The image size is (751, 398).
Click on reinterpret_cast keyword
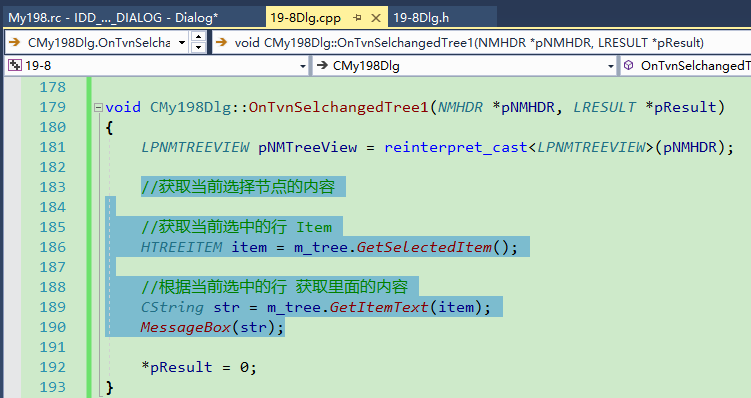pyautogui.click(x=456, y=148)
